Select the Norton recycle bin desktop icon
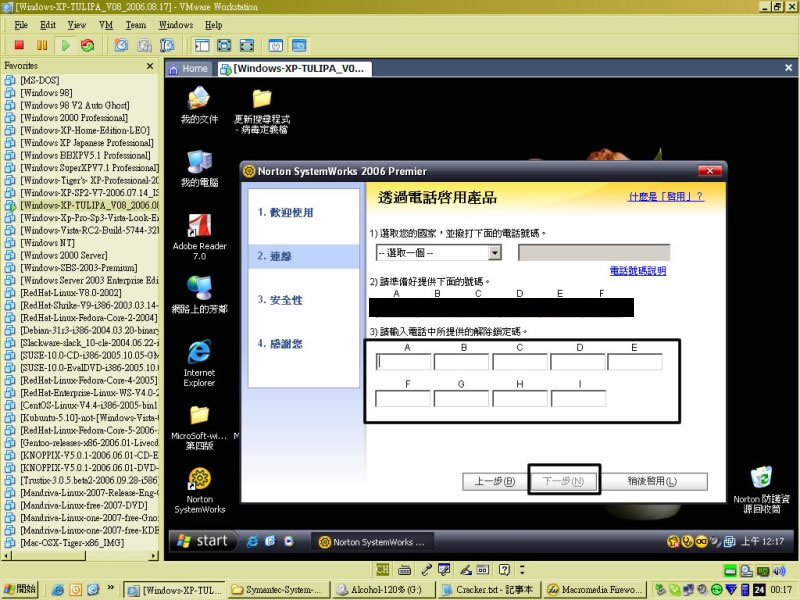This screenshot has width=800, height=600. click(761, 490)
